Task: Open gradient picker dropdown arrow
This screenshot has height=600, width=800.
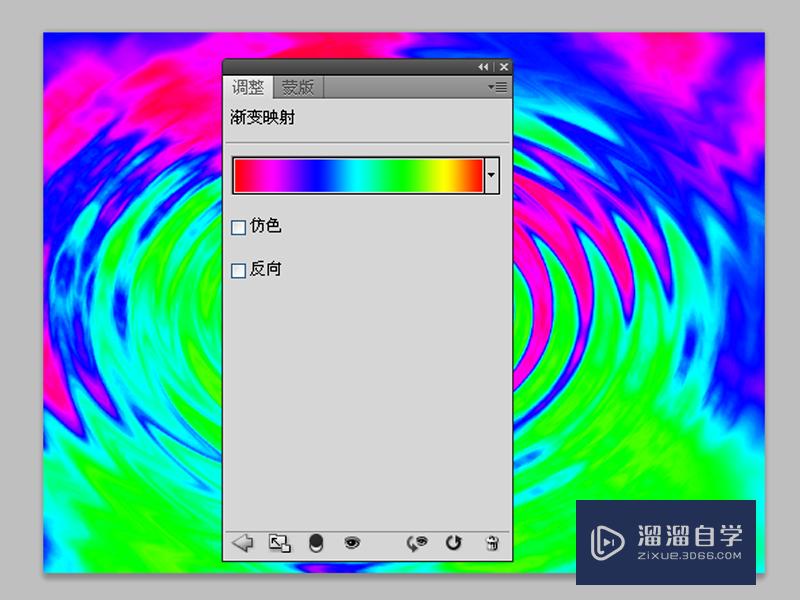Action: (x=491, y=175)
